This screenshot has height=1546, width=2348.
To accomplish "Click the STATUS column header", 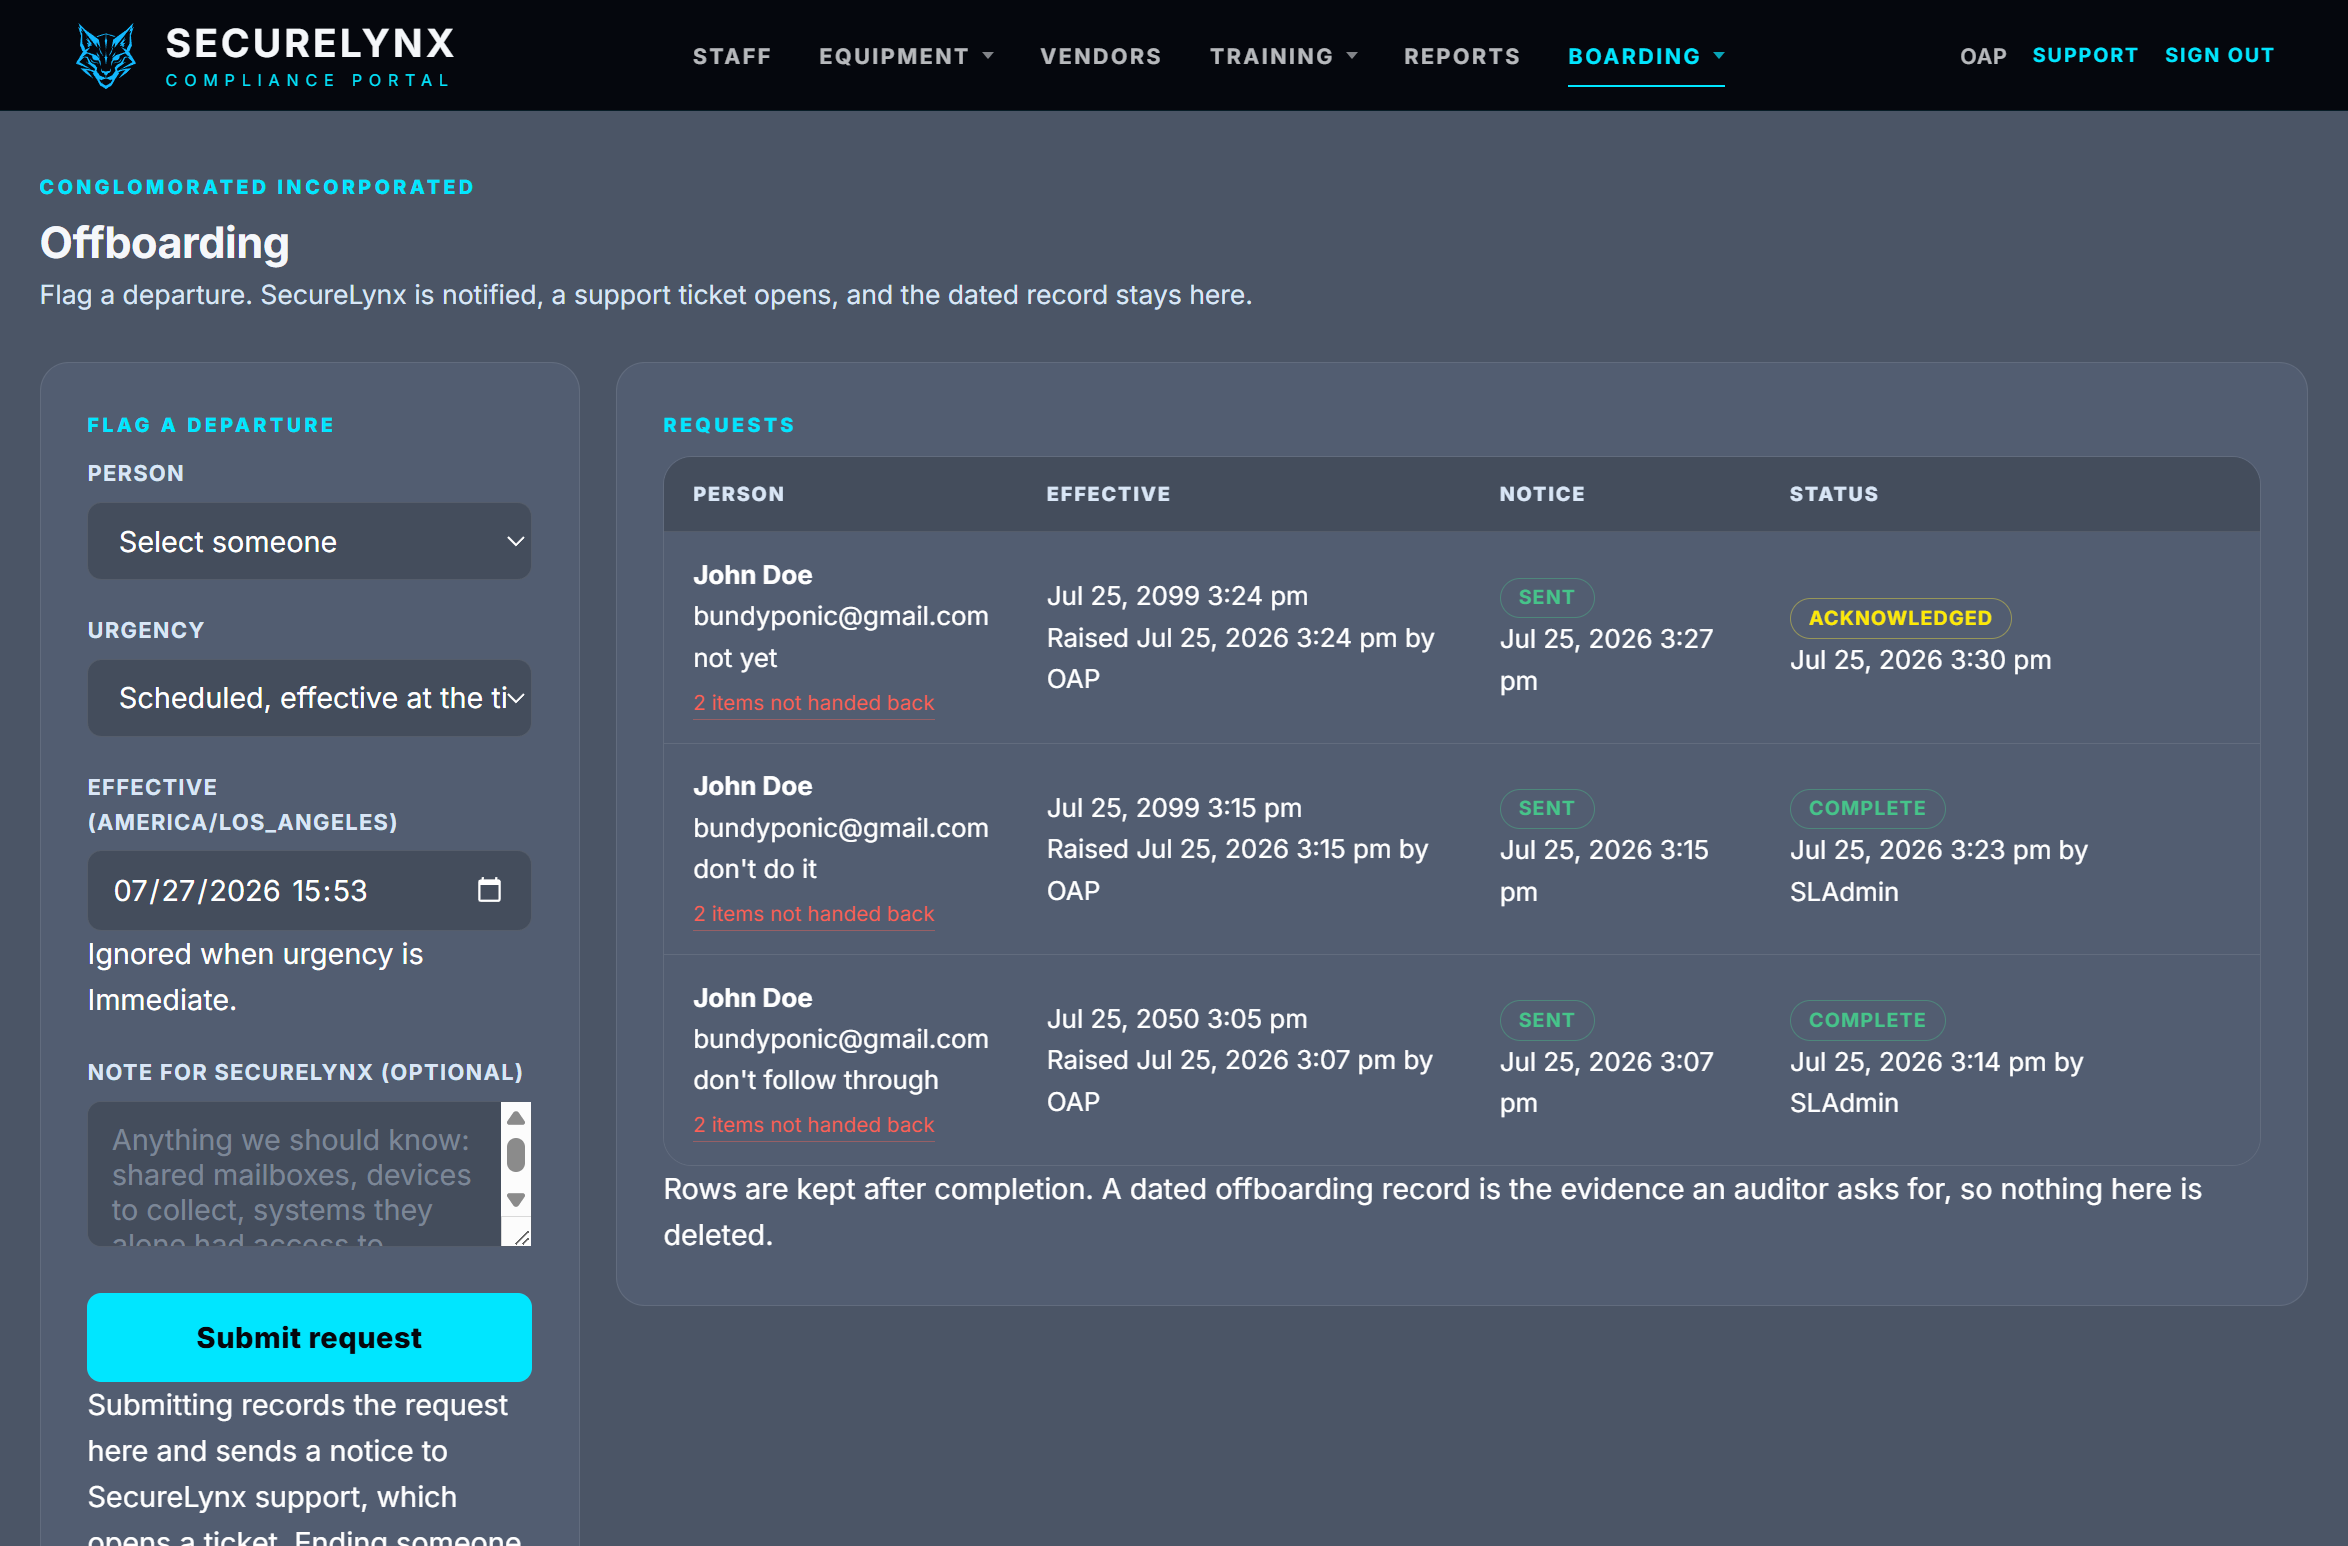I will (1834, 494).
